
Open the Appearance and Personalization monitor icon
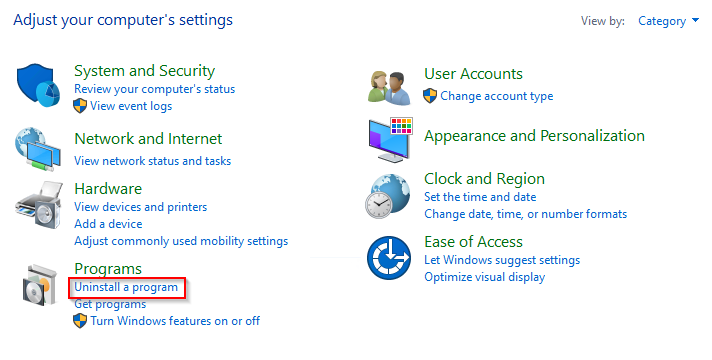tap(391, 139)
